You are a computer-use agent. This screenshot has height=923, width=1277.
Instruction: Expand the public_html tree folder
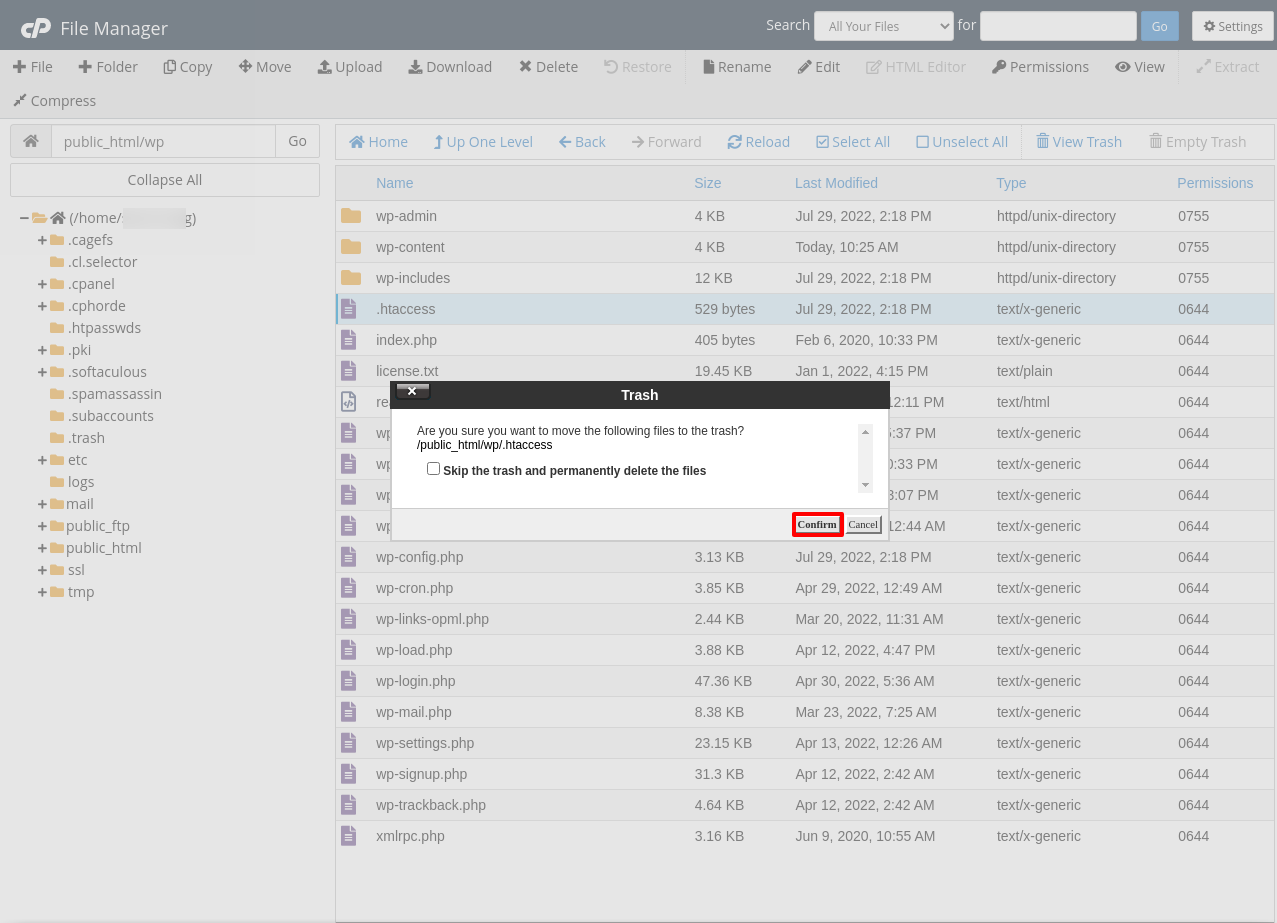point(42,548)
